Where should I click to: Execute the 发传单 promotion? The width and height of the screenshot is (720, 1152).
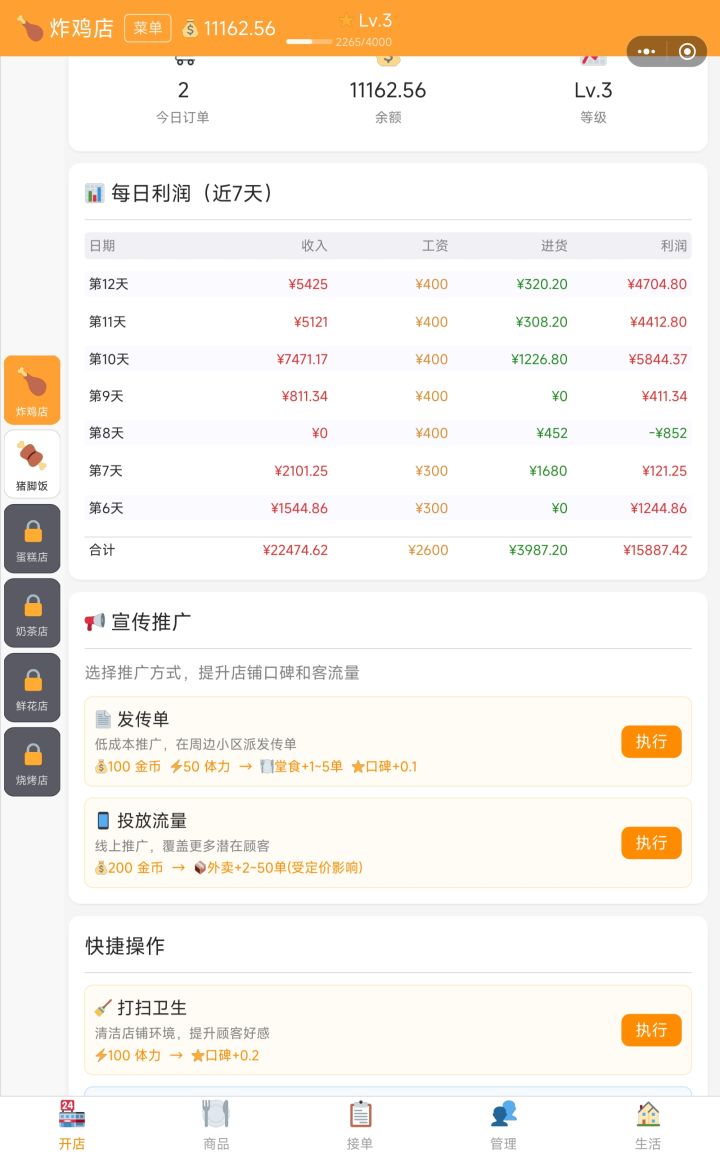651,741
